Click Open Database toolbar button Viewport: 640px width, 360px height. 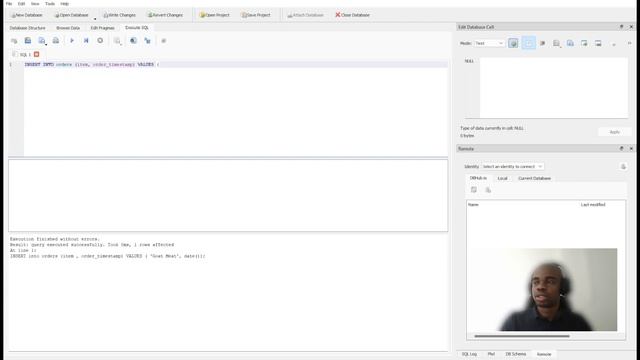click(72, 15)
